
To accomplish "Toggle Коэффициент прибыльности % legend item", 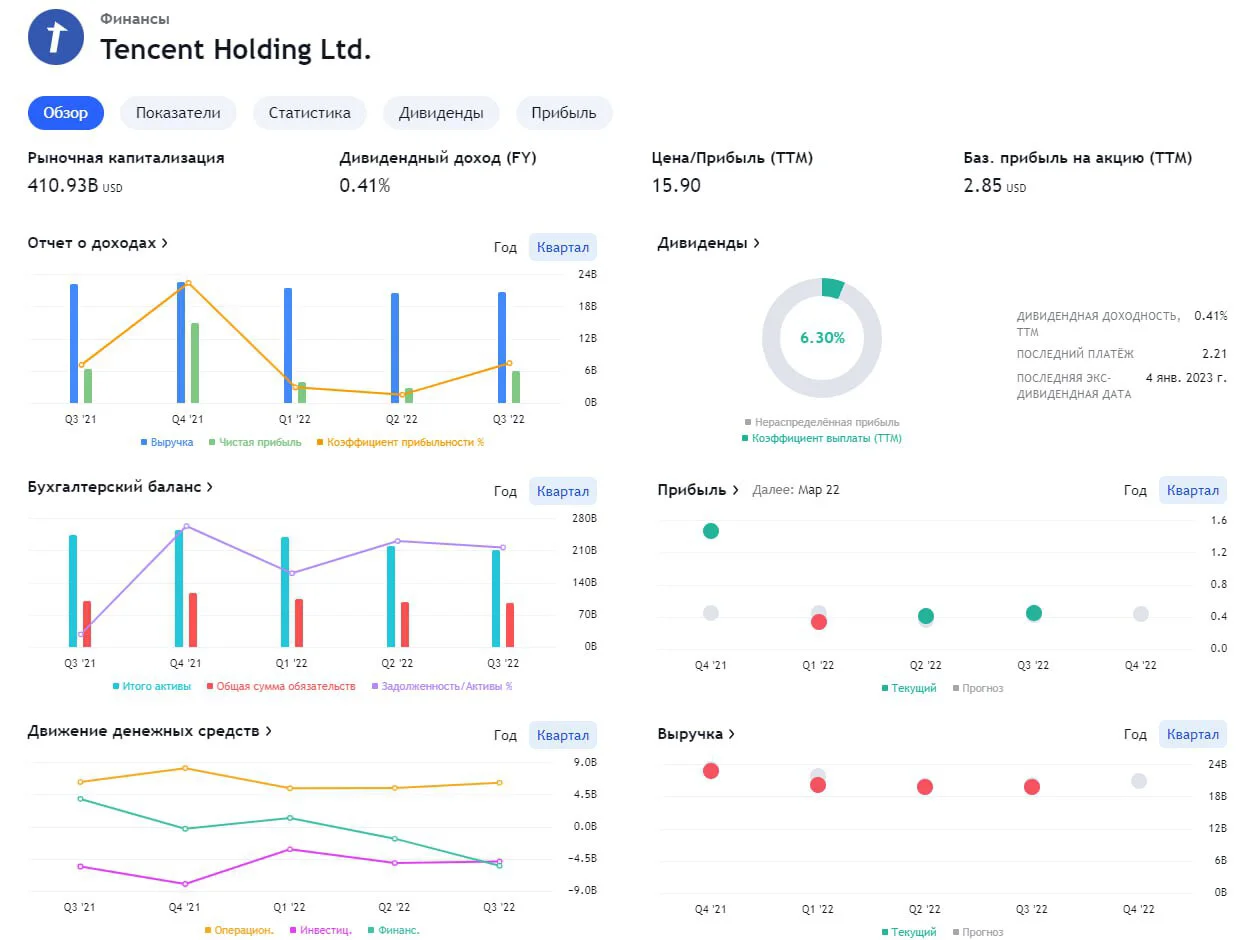I will [400, 442].
